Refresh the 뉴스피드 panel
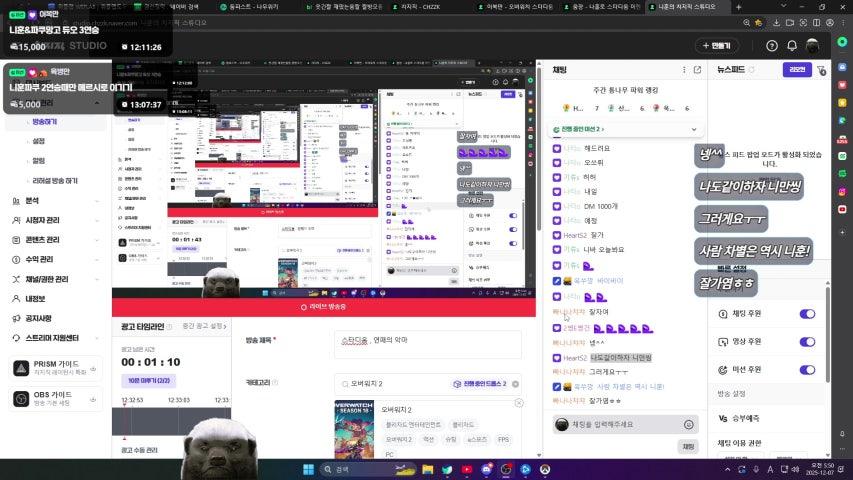Image resolution: width=853 pixels, height=480 pixels. 752,70
